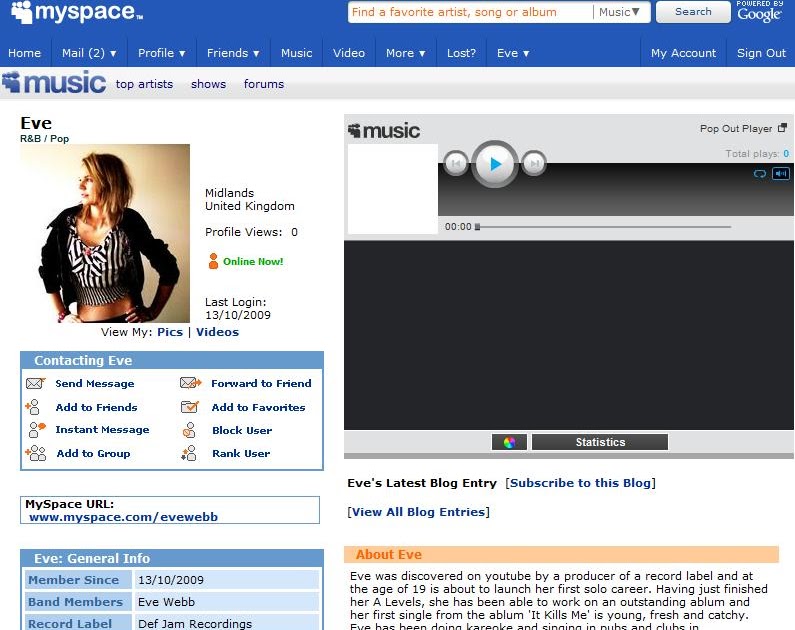Open the Statistics panel in player
The height and width of the screenshot is (630, 795).
[600, 442]
